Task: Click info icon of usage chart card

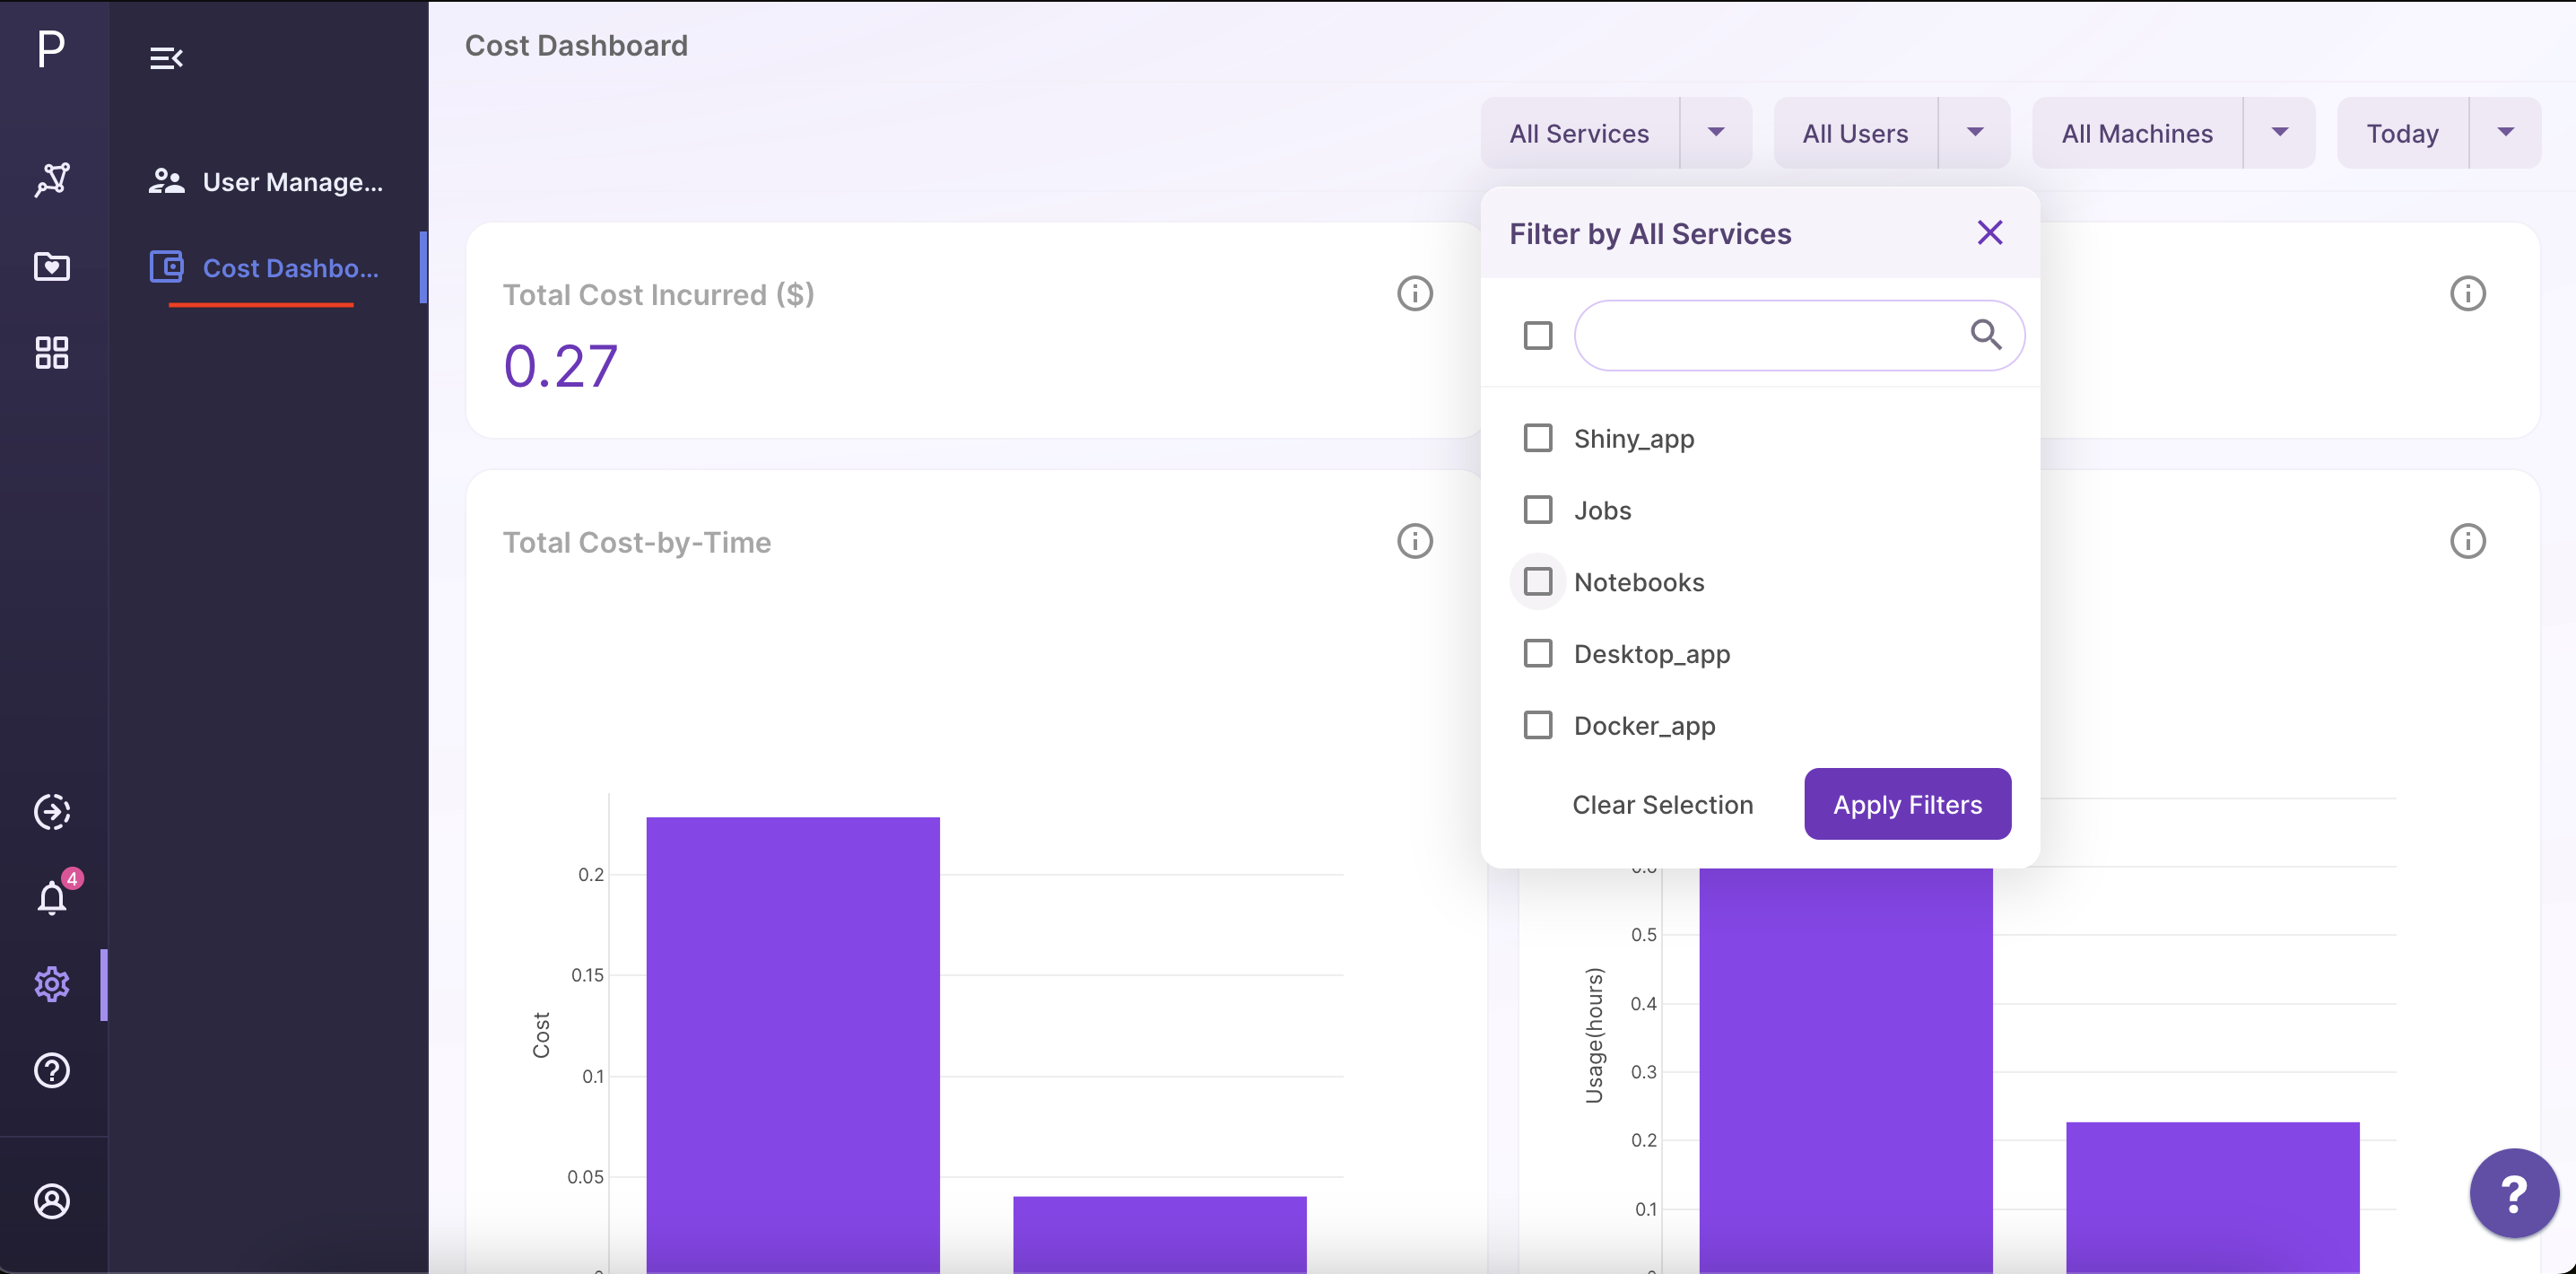Action: click(2468, 540)
